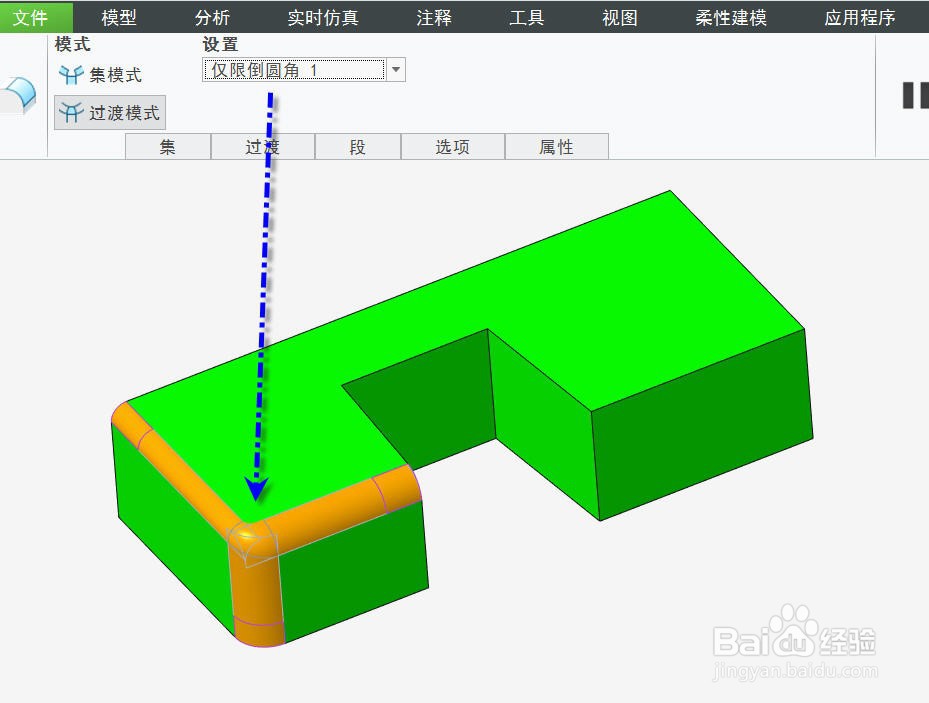Select the corner transition patch on the model
Image resolution: width=929 pixels, height=703 pixels.
[x=252, y=541]
